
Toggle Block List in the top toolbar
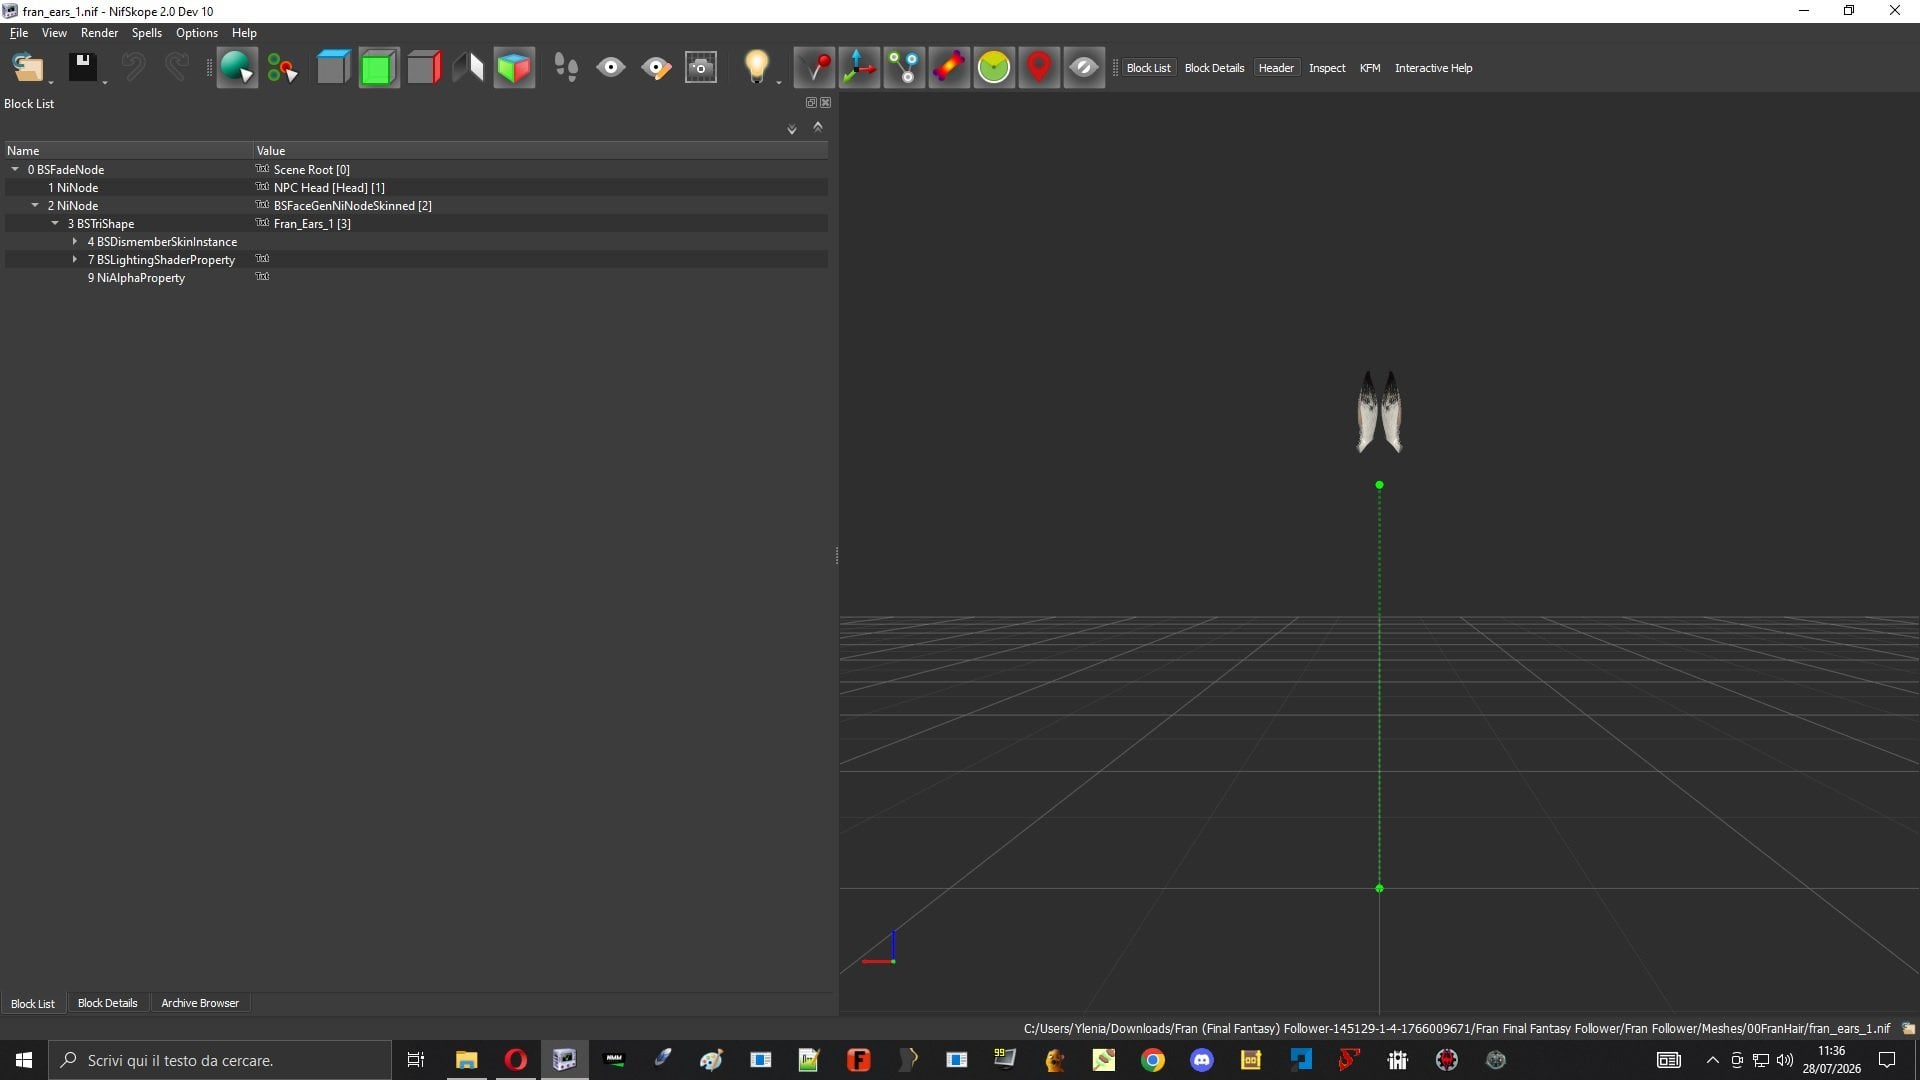(1148, 68)
